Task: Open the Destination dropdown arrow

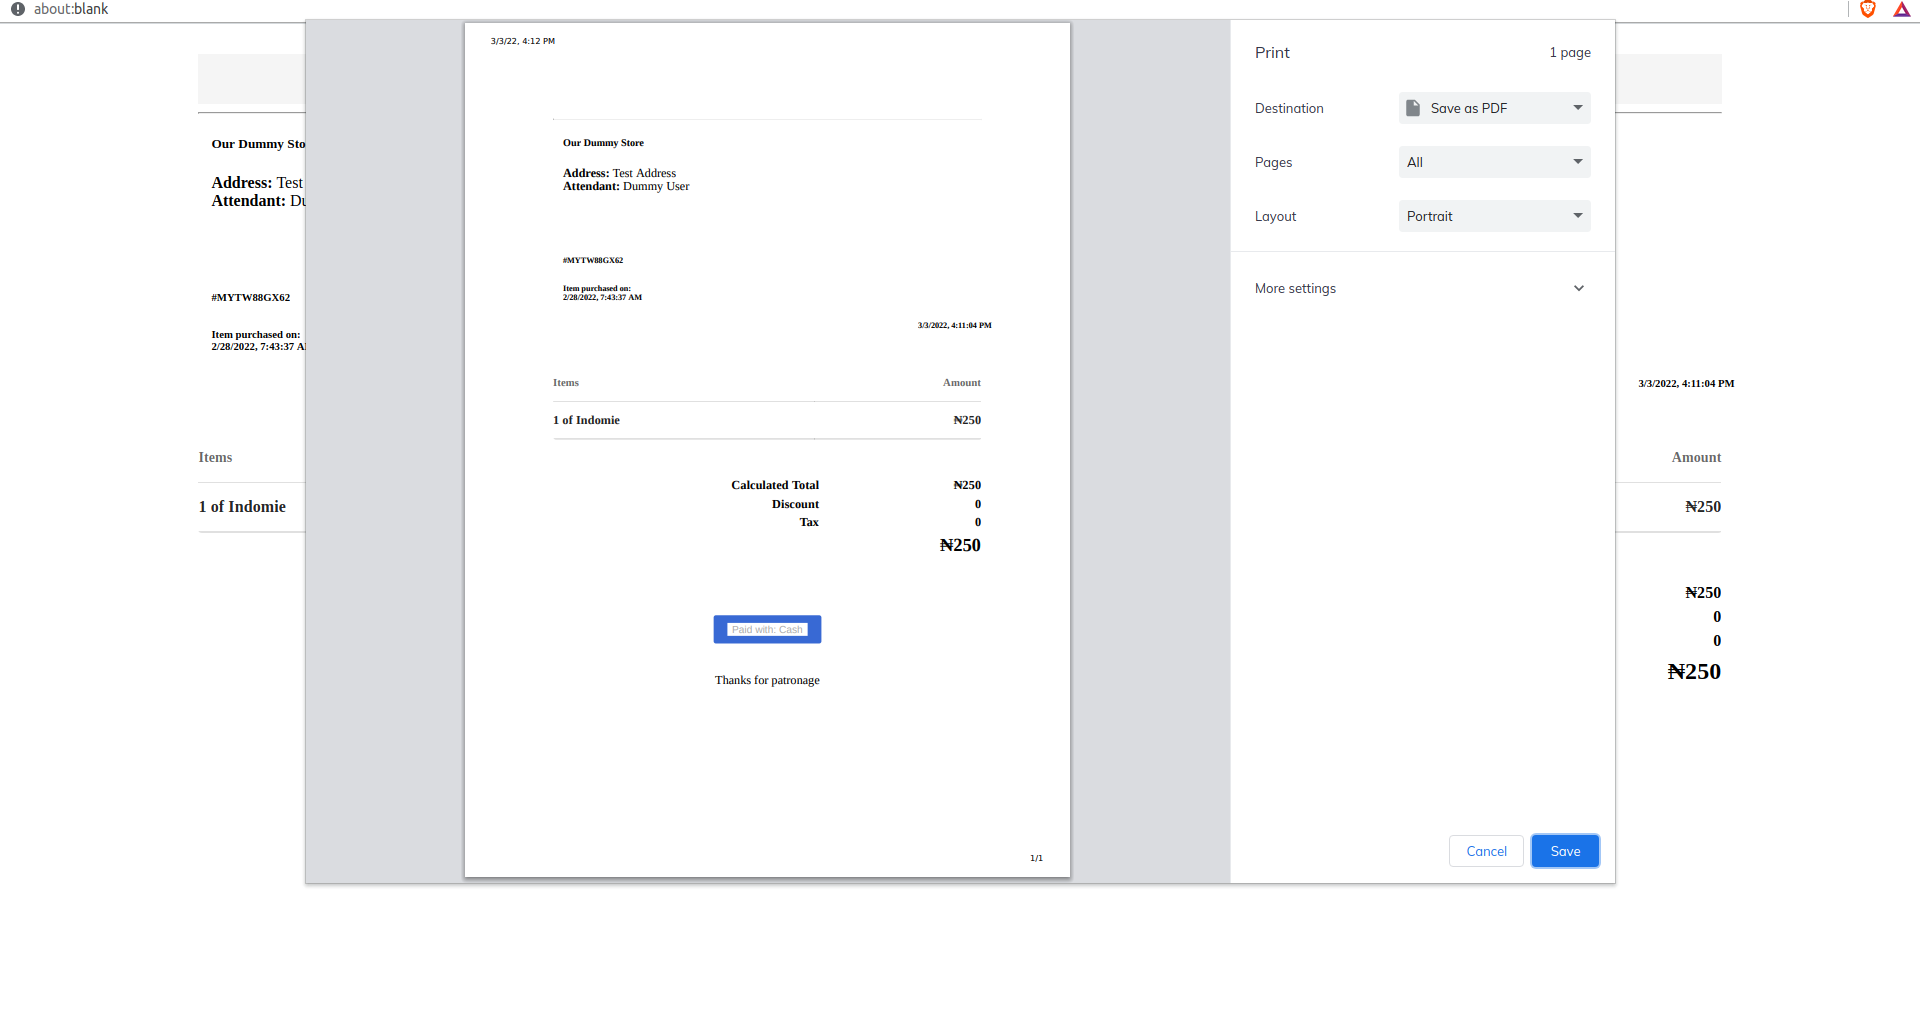Action: pos(1577,108)
